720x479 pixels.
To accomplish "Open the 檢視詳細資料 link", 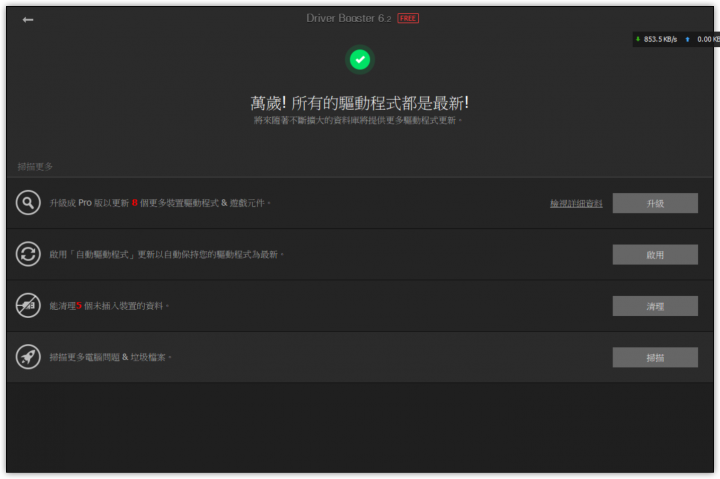I will 576,203.
